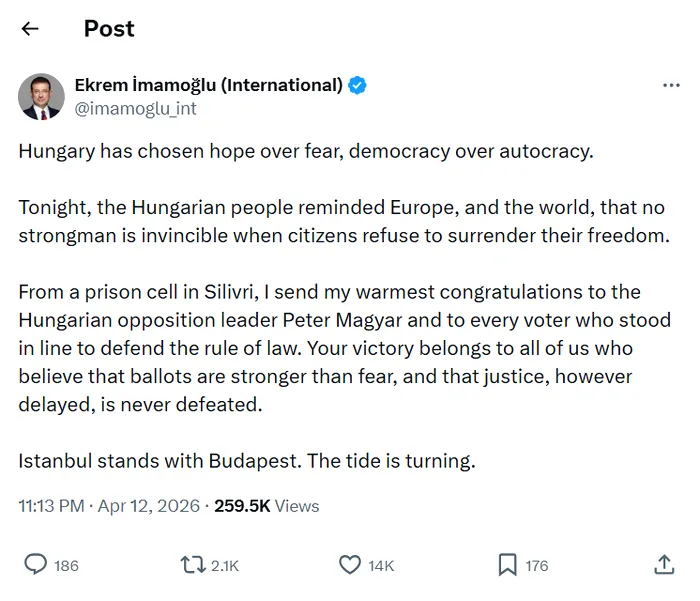Click the 2.1K reposts count

tap(225, 566)
